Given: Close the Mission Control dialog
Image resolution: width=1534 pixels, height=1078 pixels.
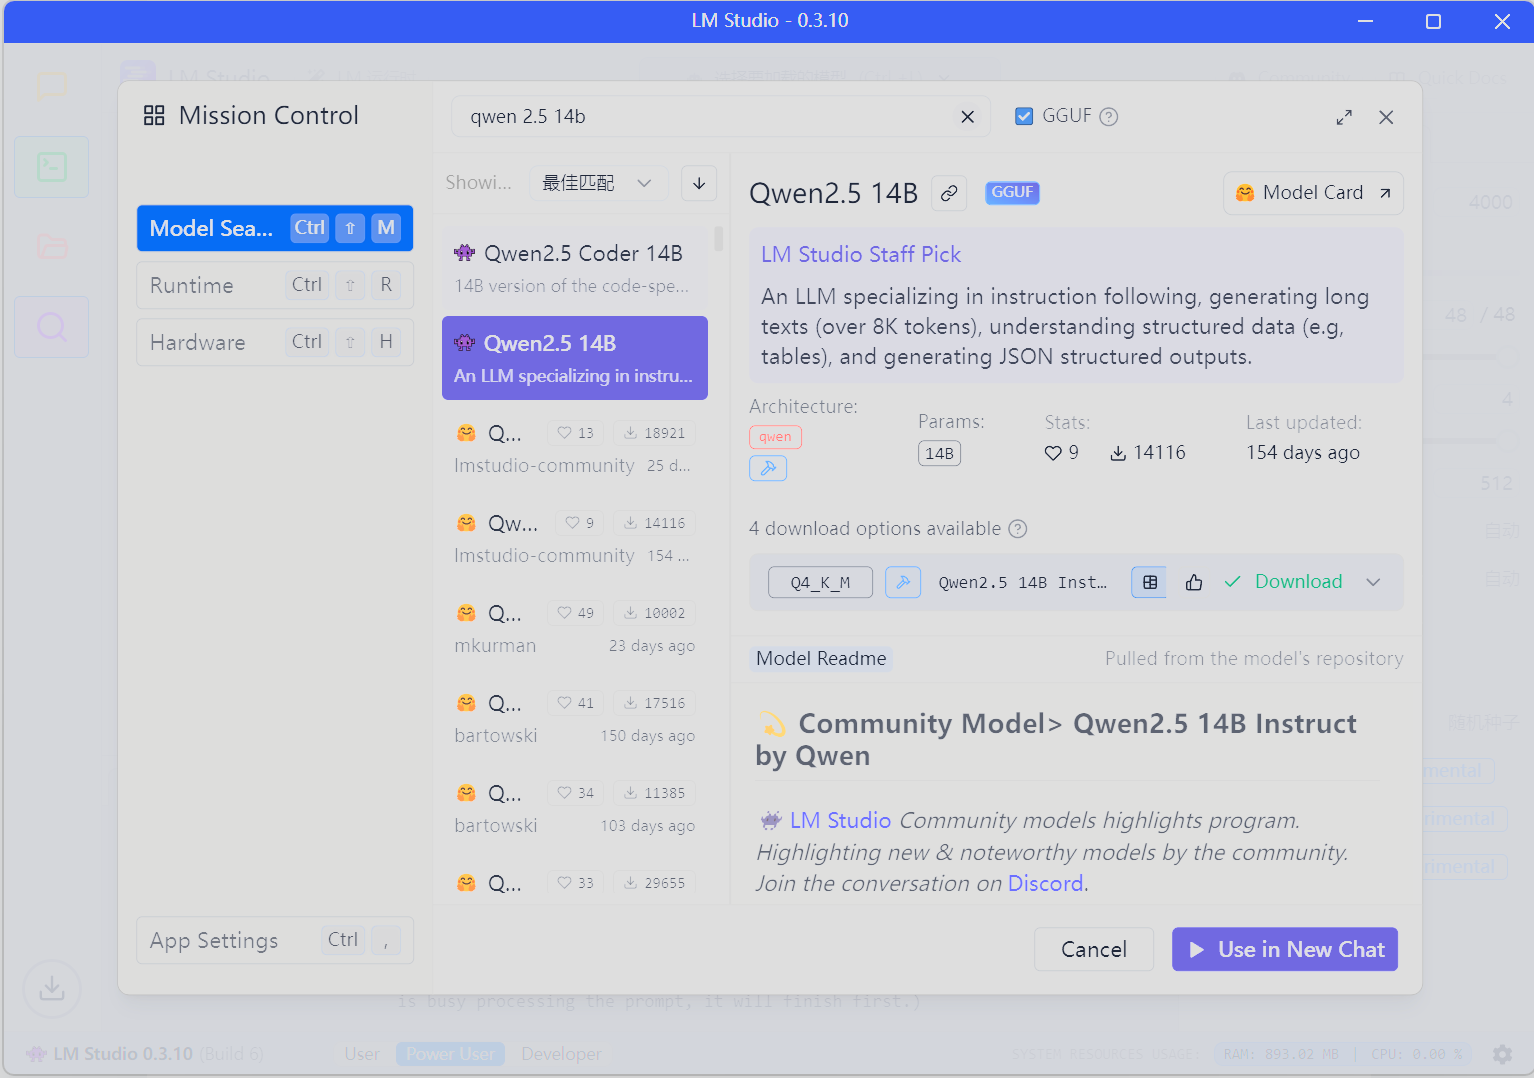Looking at the screenshot, I should [1386, 117].
